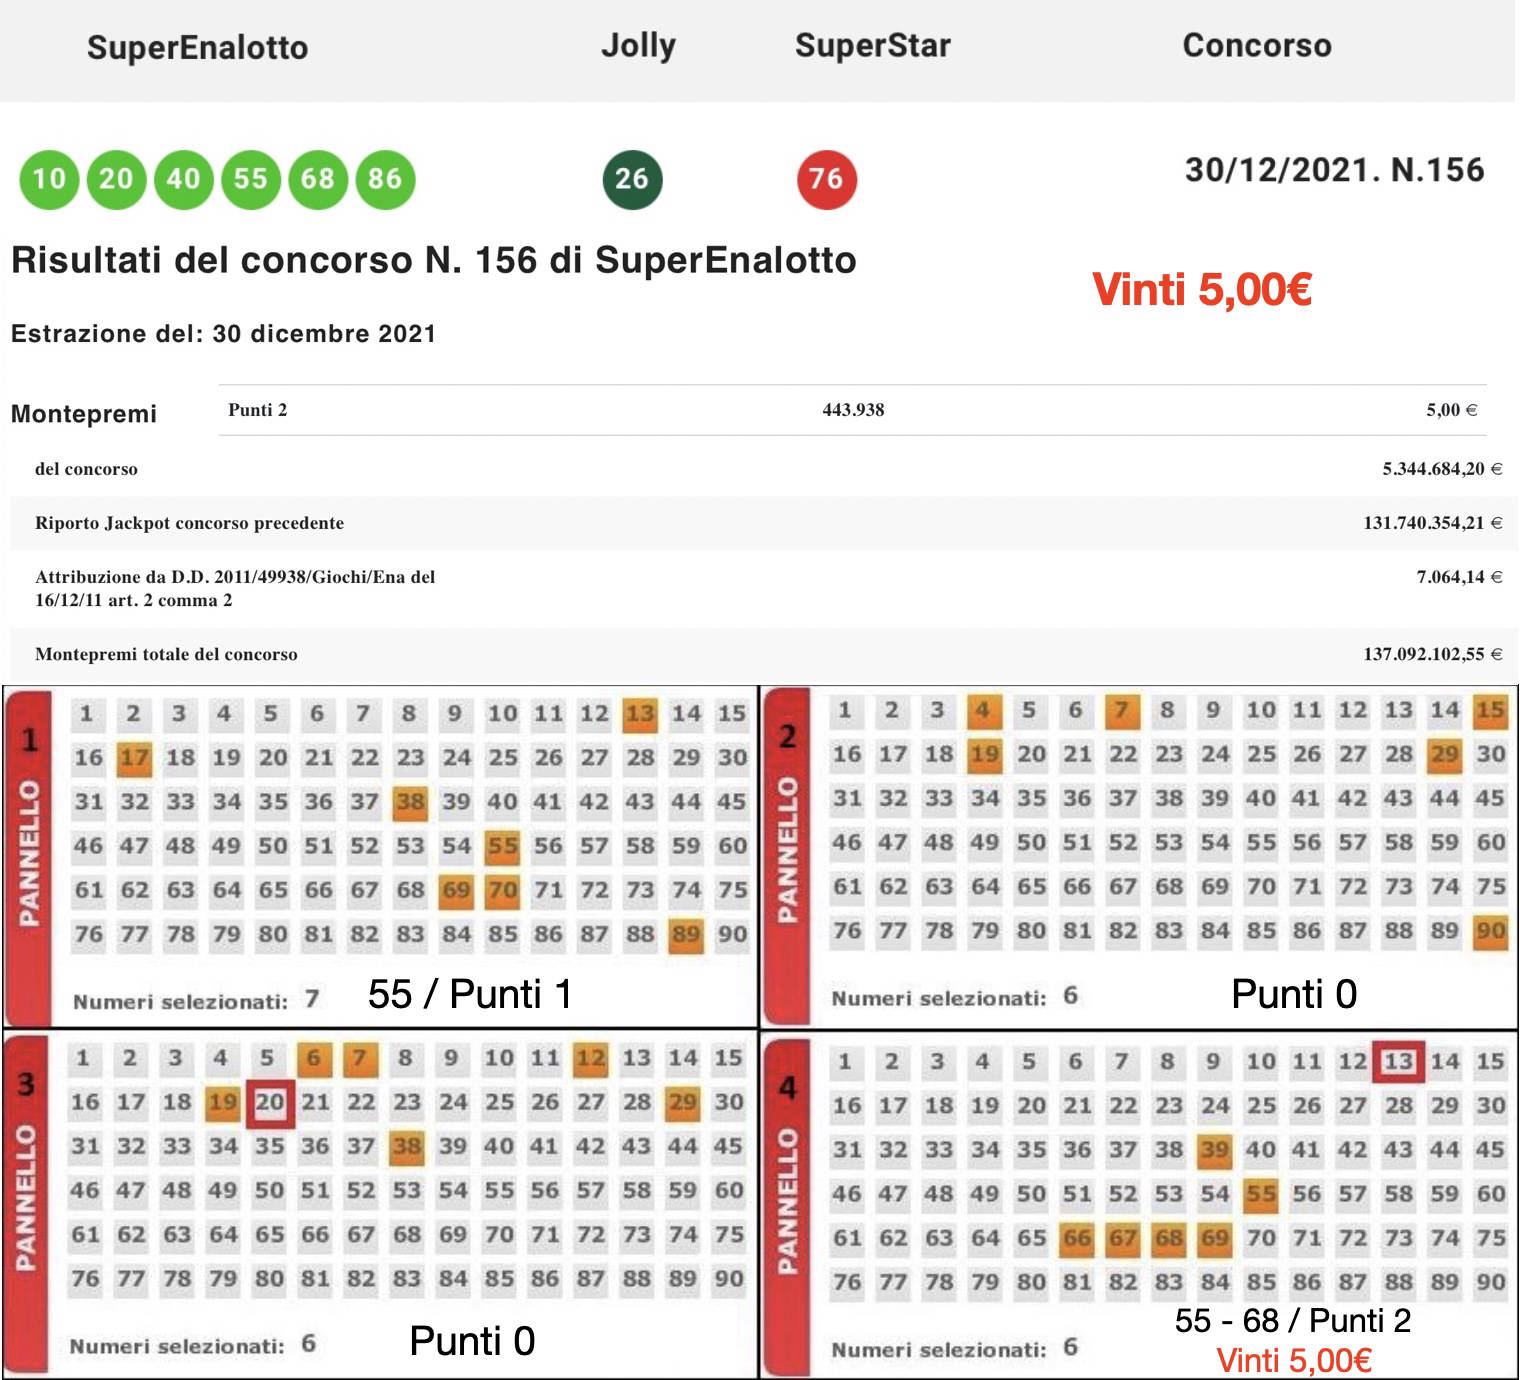Click the green winning ball 55

point(250,179)
